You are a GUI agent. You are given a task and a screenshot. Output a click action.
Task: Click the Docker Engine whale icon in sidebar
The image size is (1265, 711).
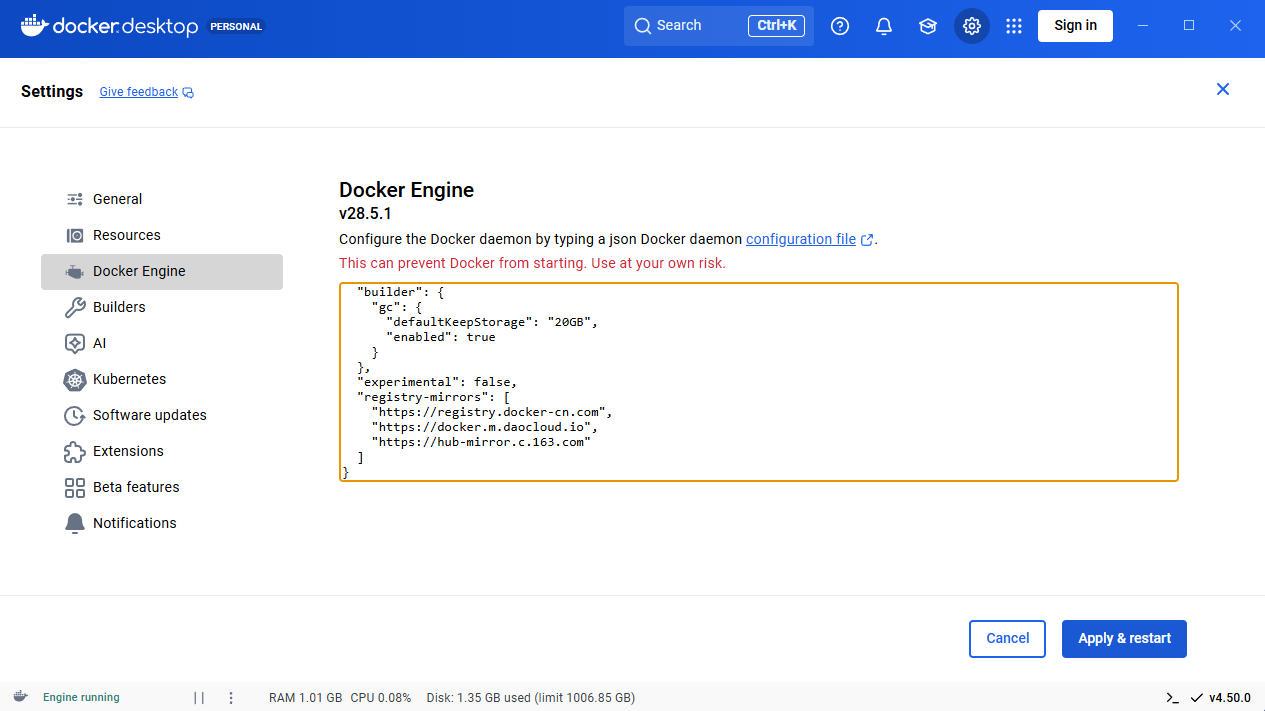[75, 271]
